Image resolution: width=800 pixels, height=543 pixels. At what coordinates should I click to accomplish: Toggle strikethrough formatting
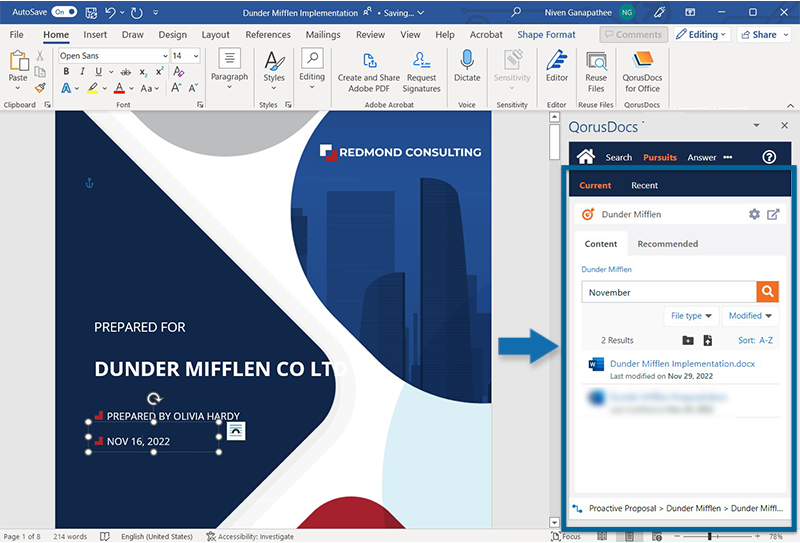(126, 72)
